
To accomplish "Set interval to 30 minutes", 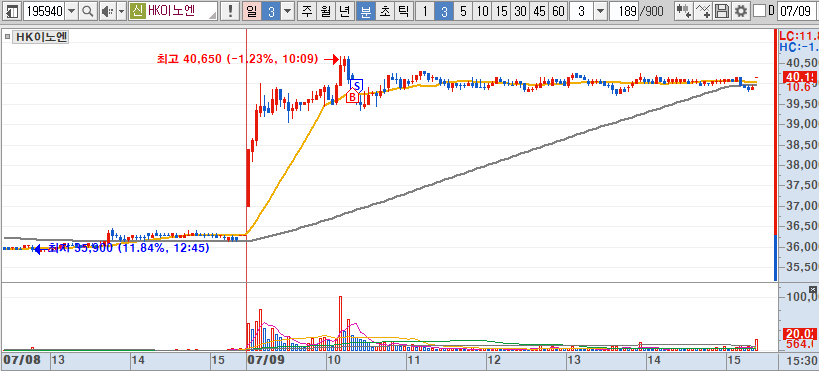I will (x=520, y=11).
